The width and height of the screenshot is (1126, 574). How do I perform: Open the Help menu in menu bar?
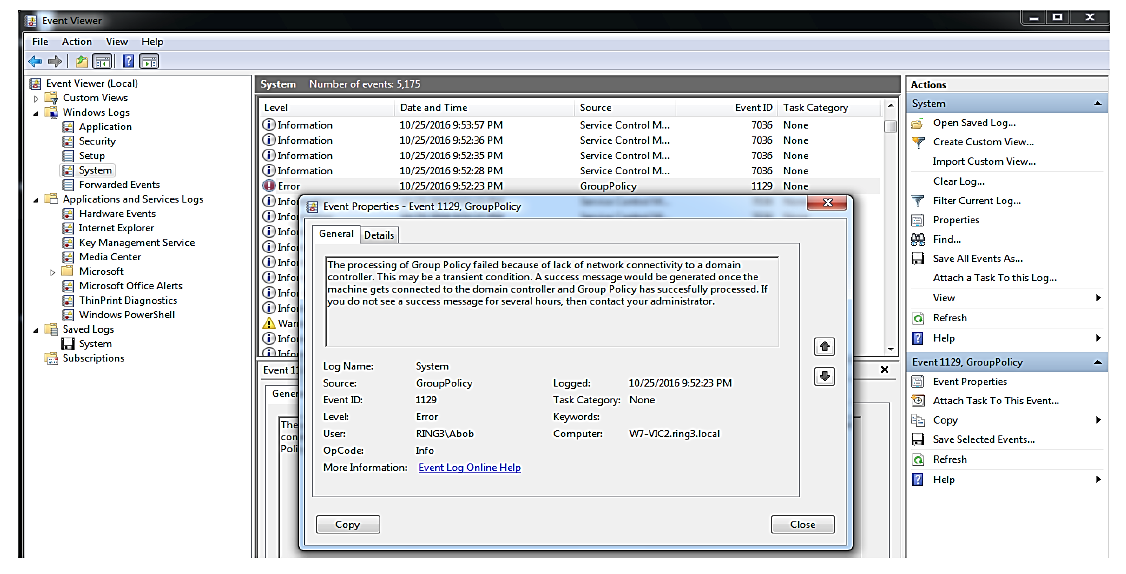(152, 42)
